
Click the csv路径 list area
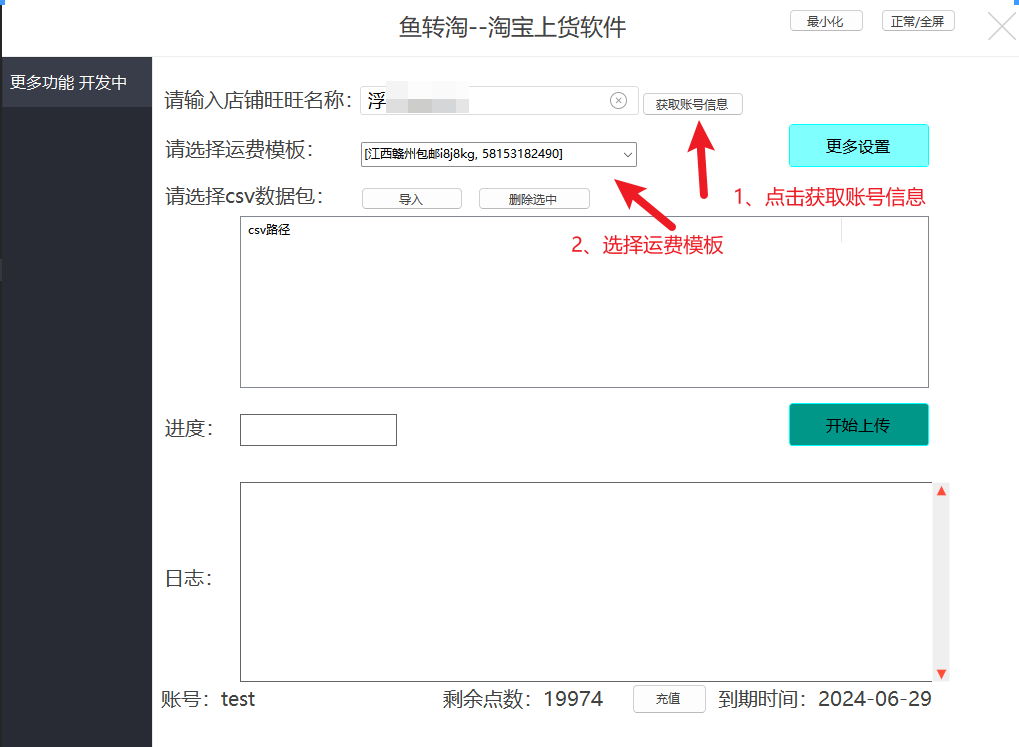point(584,302)
